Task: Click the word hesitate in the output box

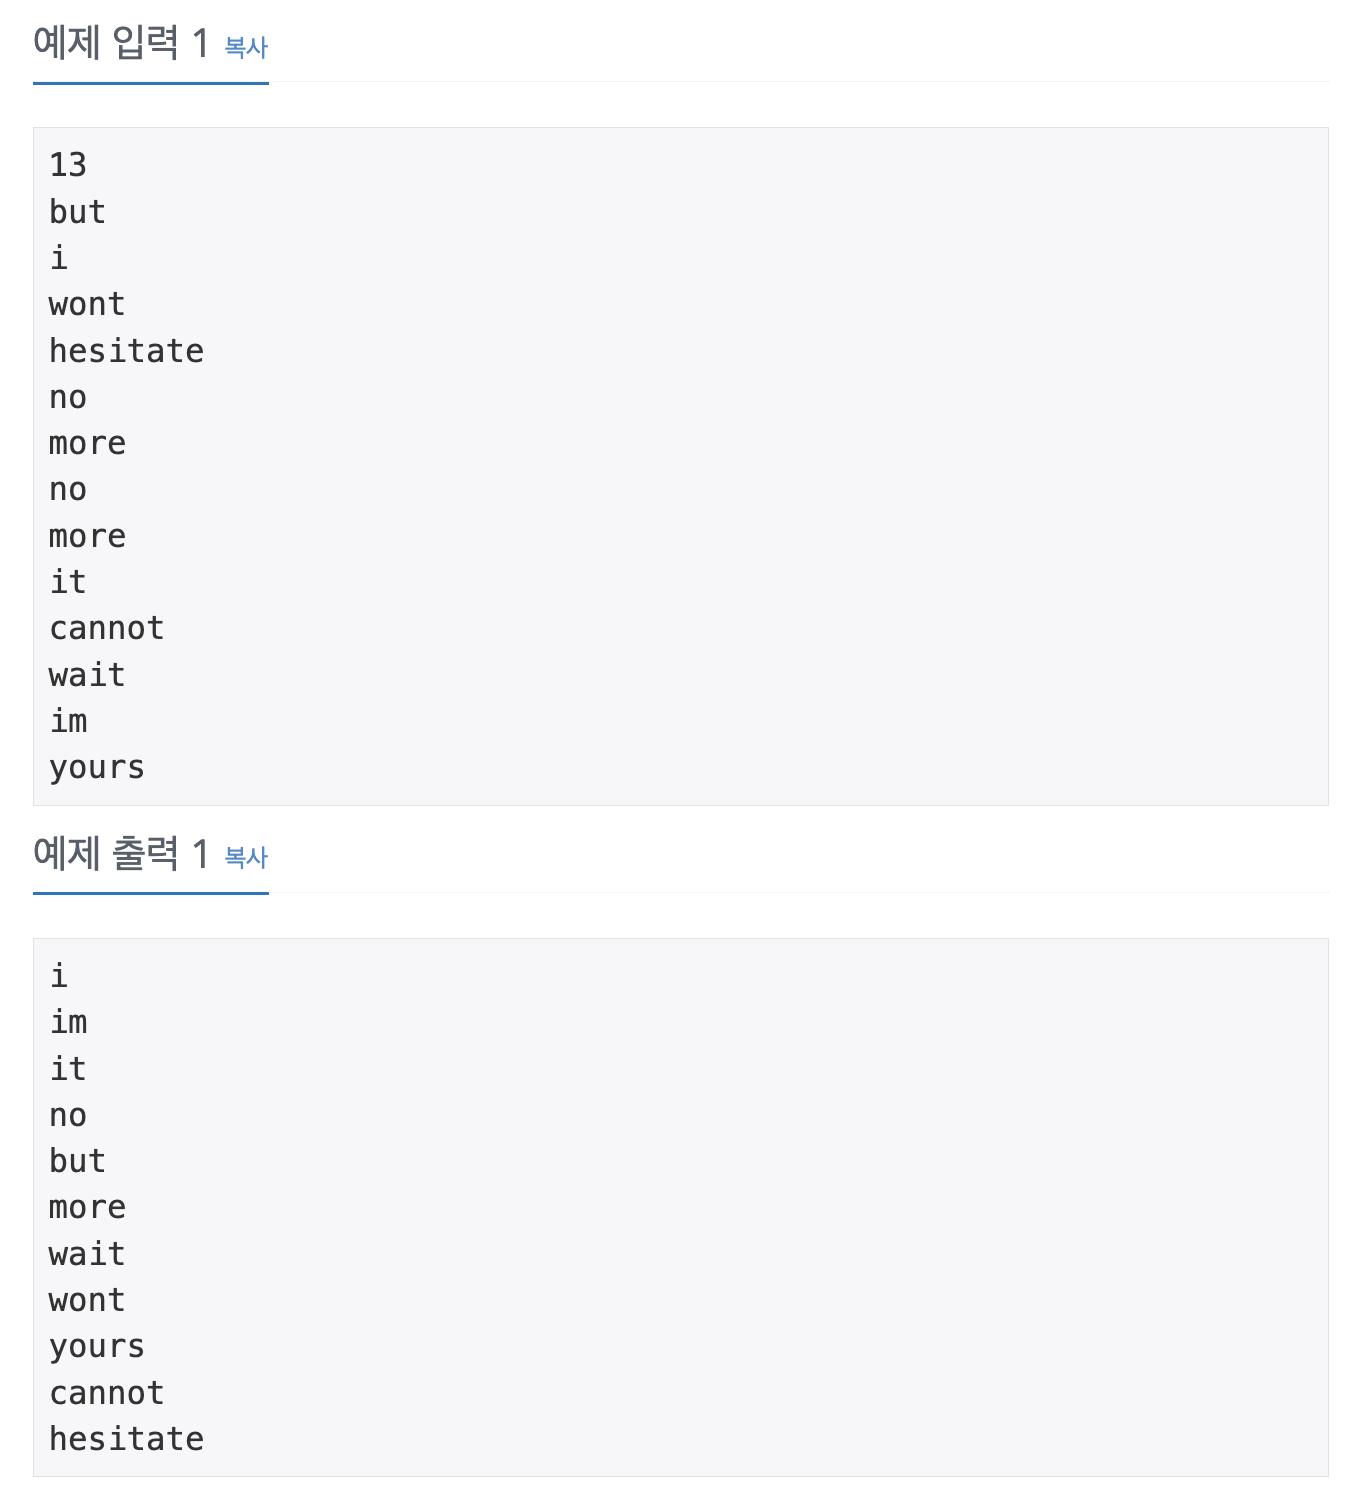Action: point(126,1437)
